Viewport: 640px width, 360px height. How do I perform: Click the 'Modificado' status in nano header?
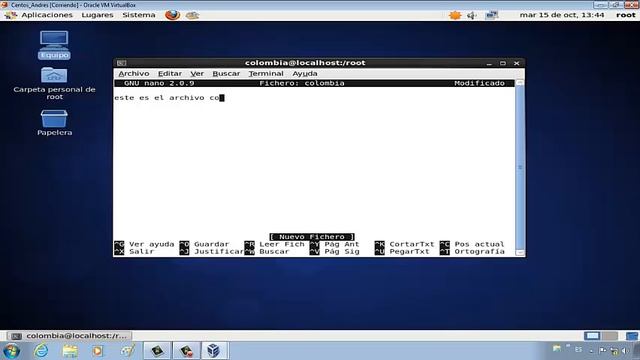coord(479,83)
